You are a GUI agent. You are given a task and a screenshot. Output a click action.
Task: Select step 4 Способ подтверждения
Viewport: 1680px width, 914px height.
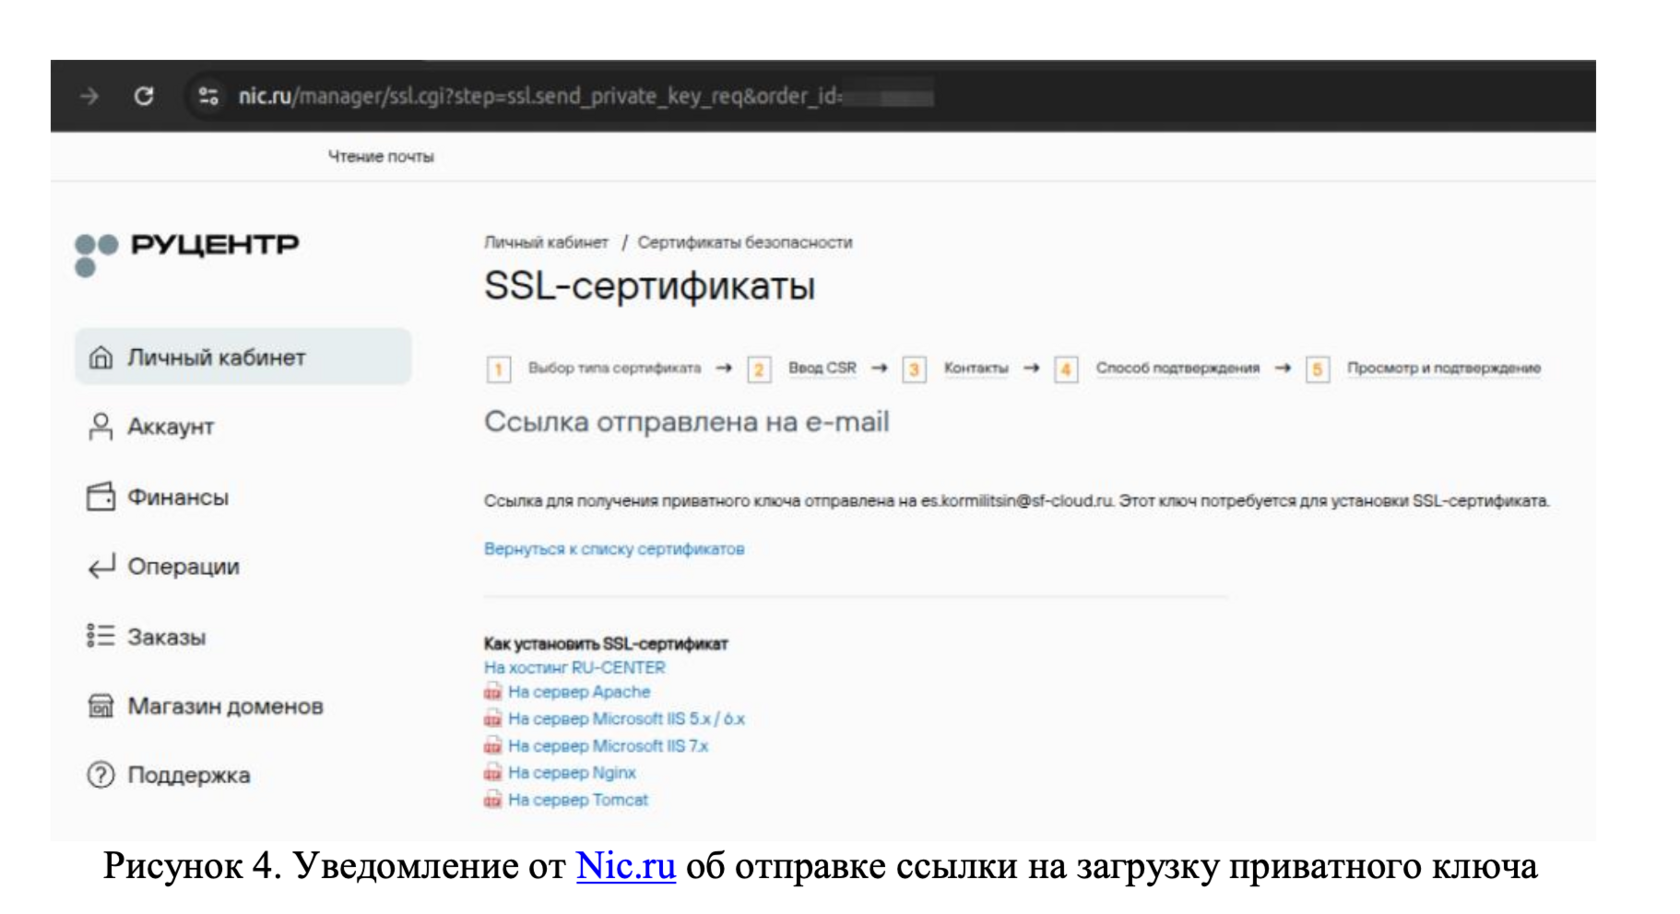[1158, 369]
